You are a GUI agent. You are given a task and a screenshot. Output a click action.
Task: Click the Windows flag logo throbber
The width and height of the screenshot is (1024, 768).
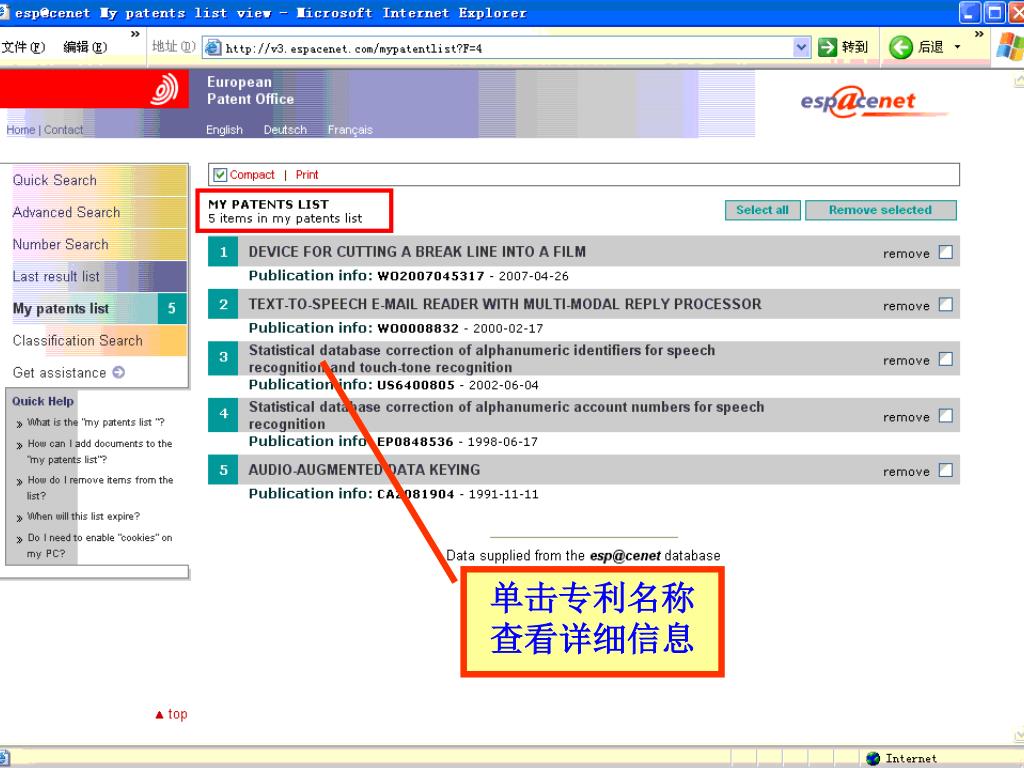pyautogui.click(x=1010, y=47)
